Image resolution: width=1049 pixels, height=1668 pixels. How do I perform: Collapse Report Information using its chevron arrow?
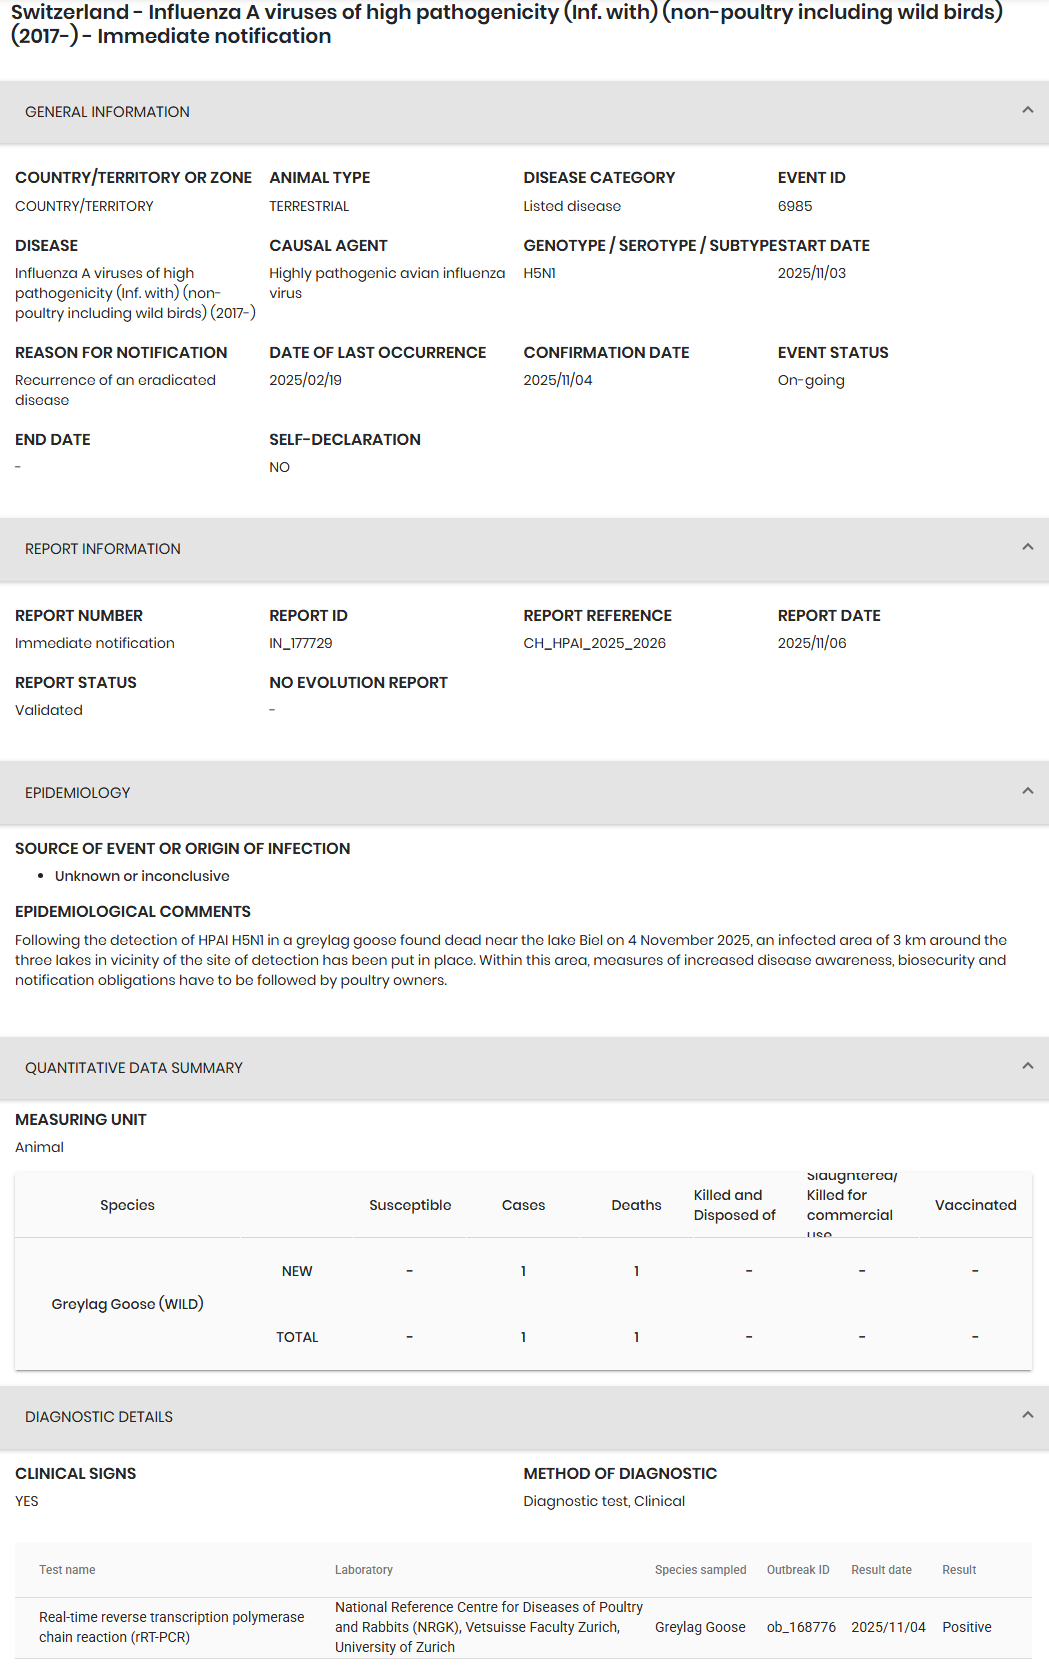pyautogui.click(x=1027, y=547)
